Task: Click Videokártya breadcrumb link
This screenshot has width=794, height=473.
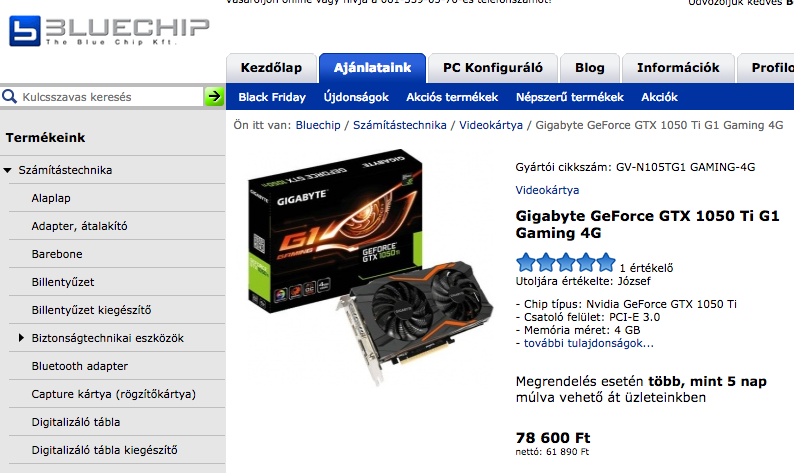Action: 491,125
